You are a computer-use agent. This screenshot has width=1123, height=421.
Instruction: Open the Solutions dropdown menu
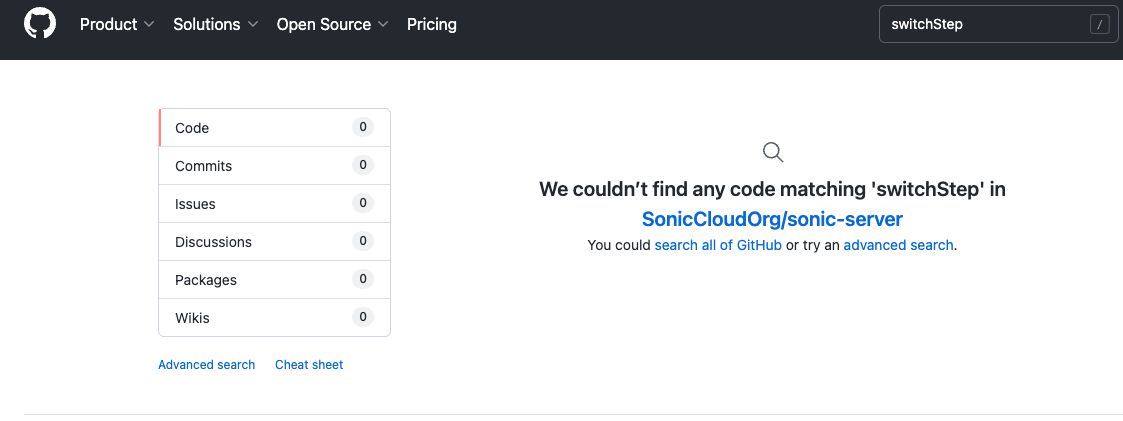pos(215,24)
